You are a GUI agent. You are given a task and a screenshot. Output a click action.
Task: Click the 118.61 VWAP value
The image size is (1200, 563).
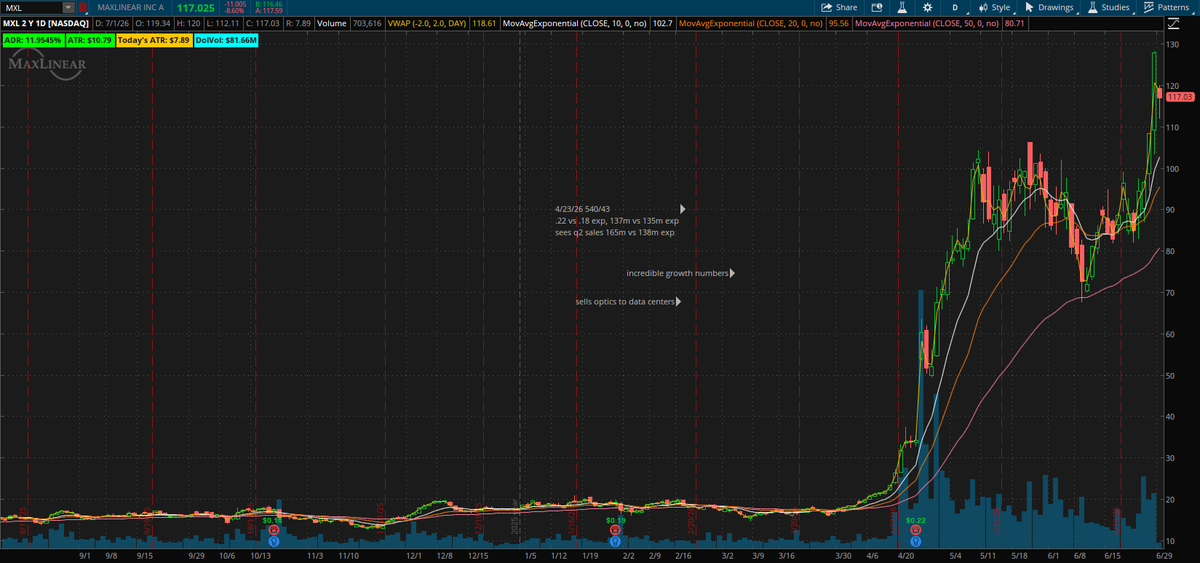tap(484, 21)
